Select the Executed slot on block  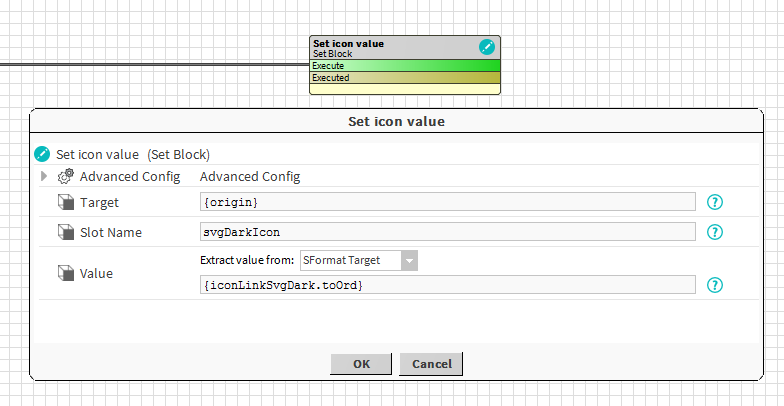point(405,77)
